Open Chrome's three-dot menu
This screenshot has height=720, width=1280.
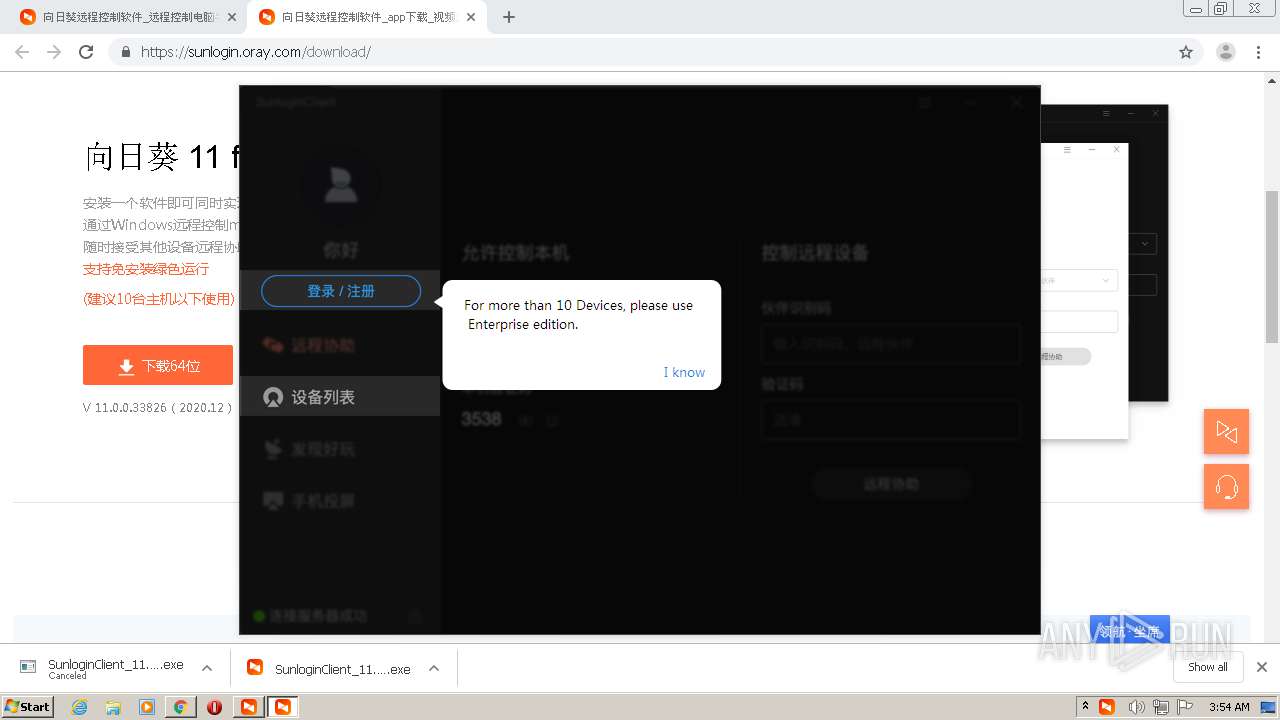click(1258, 52)
